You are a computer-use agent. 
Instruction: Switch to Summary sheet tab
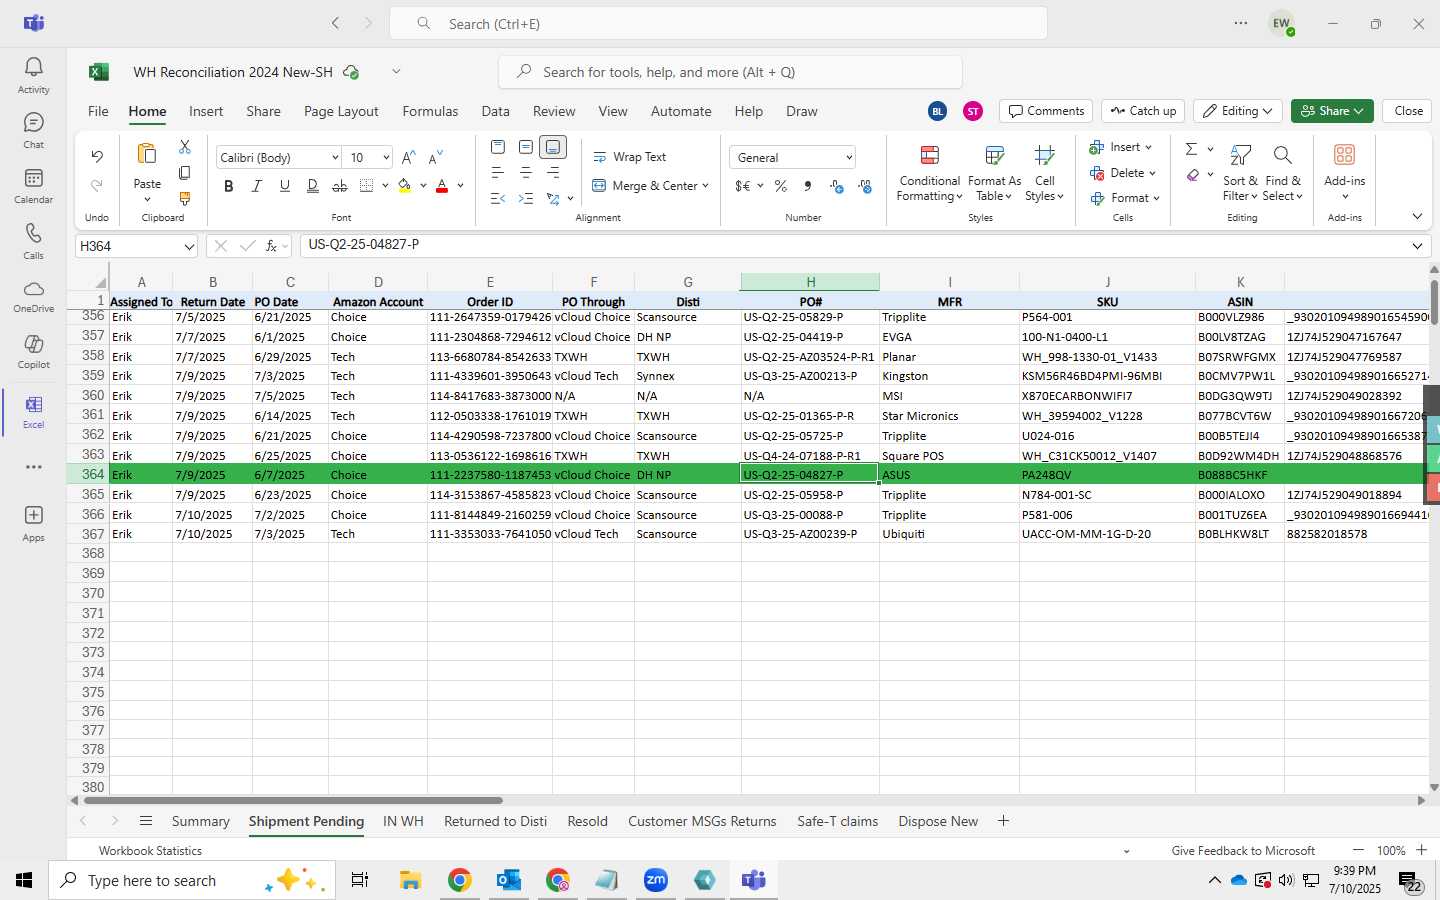coord(200,821)
